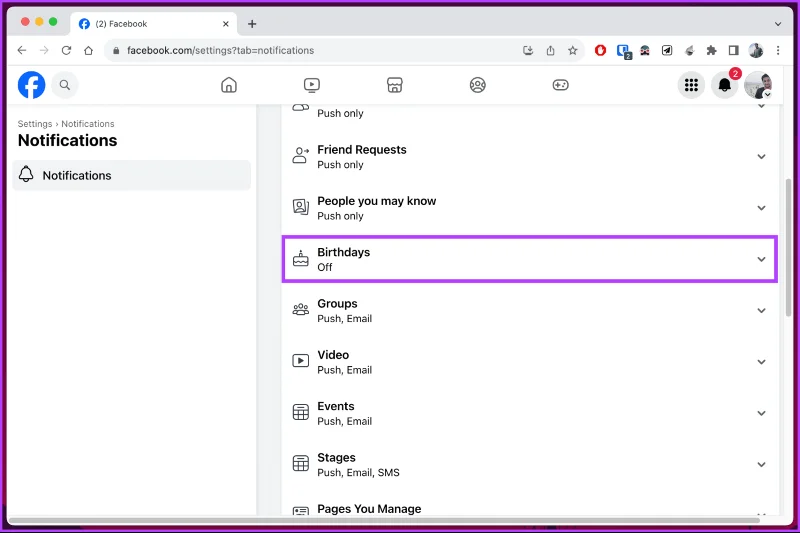Screen dimensions: 800x533
Task: Click the address bar URL
Action: pyautogui.click(x=220, y=50)
